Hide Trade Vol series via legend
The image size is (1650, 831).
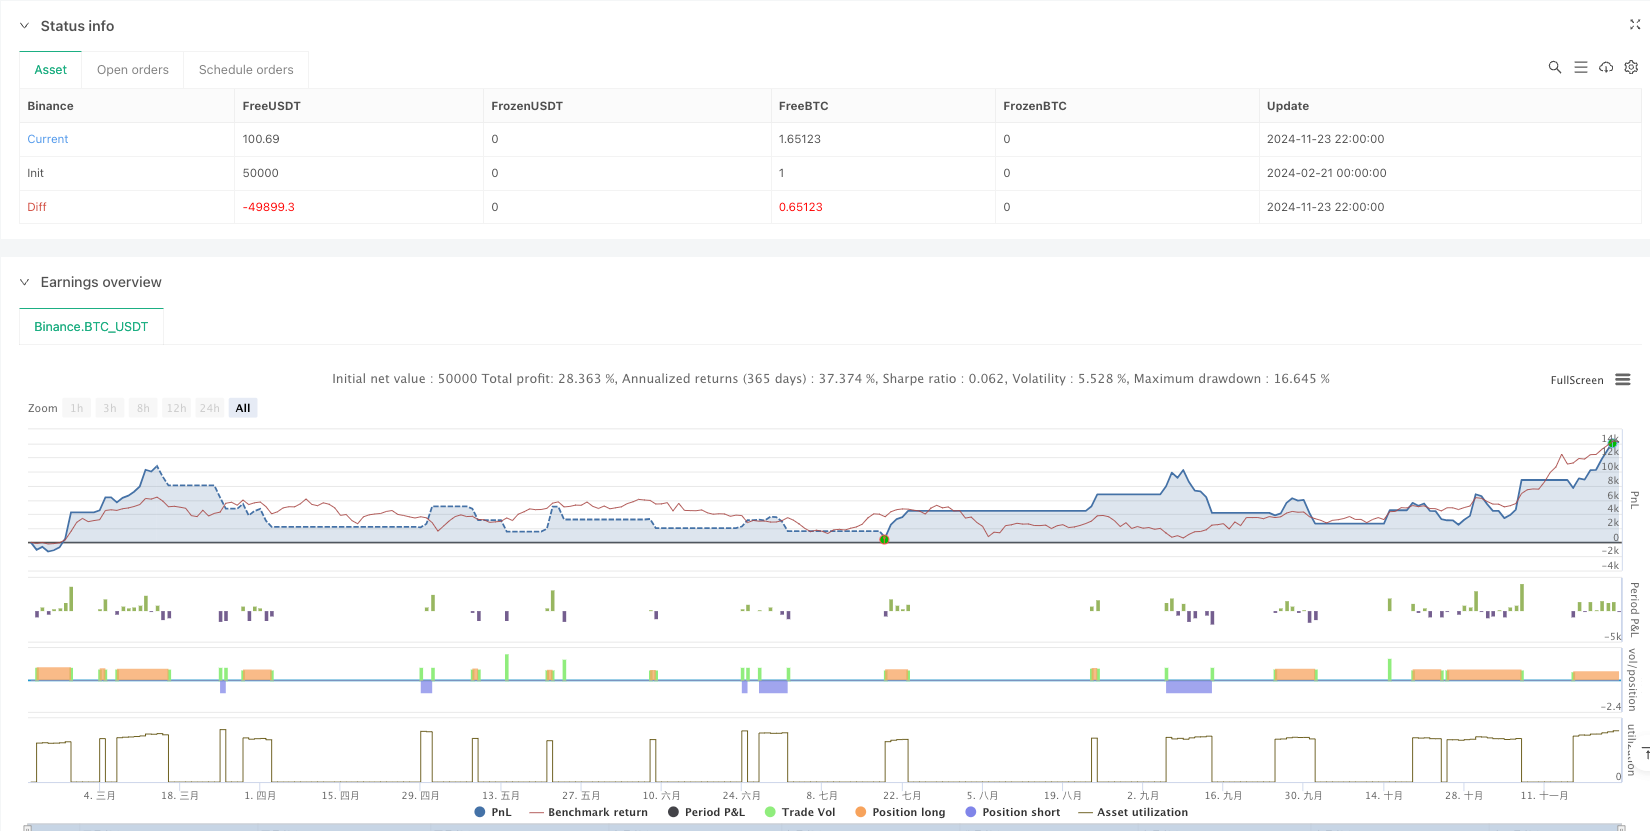click(800, 812)
